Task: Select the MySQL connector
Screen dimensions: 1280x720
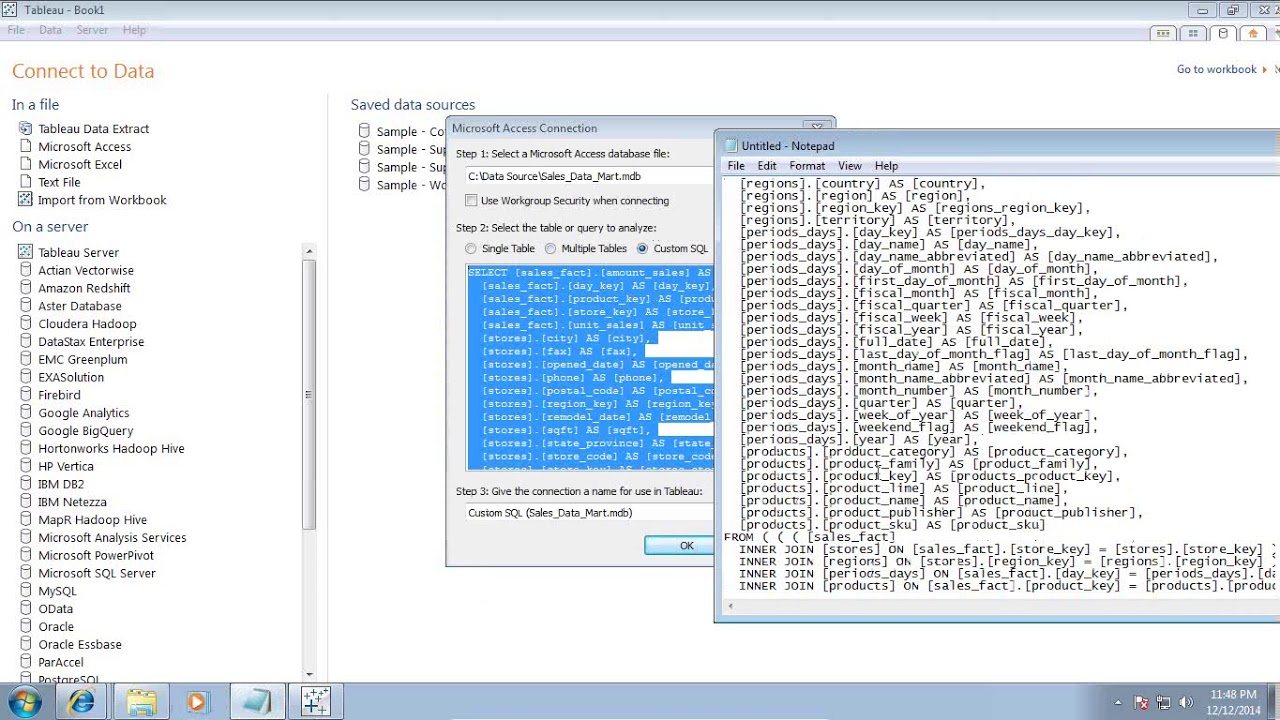Action: (57, 592)
